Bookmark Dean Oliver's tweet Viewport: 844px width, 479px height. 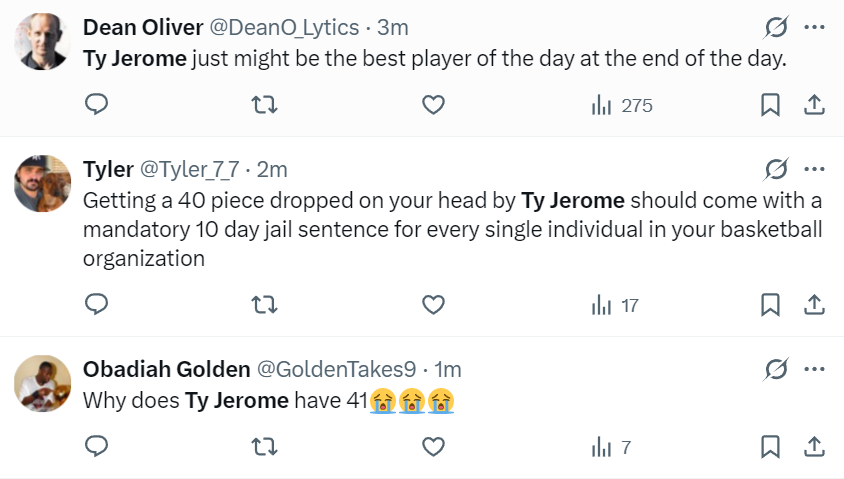point(770,104)
